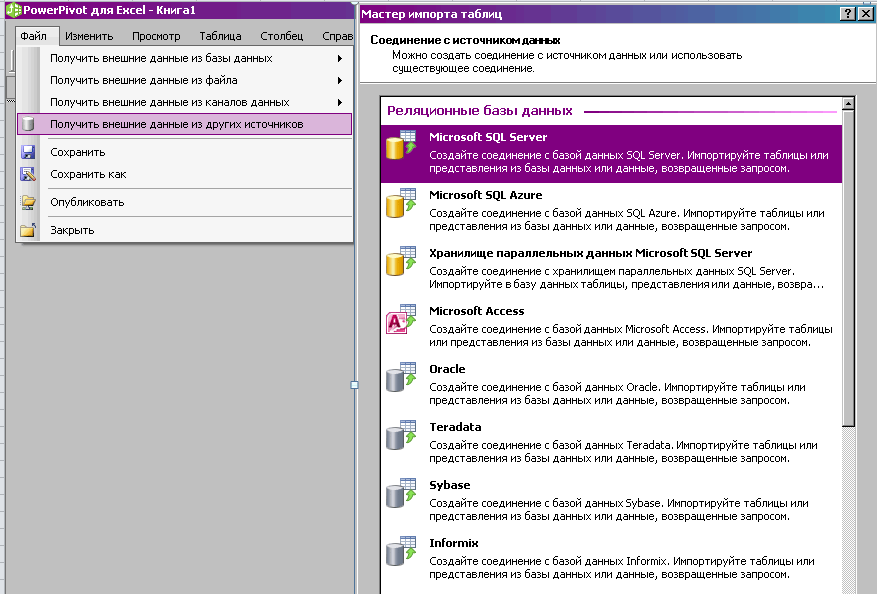
Task: Select the Teradata title
Action: (455, 427)
